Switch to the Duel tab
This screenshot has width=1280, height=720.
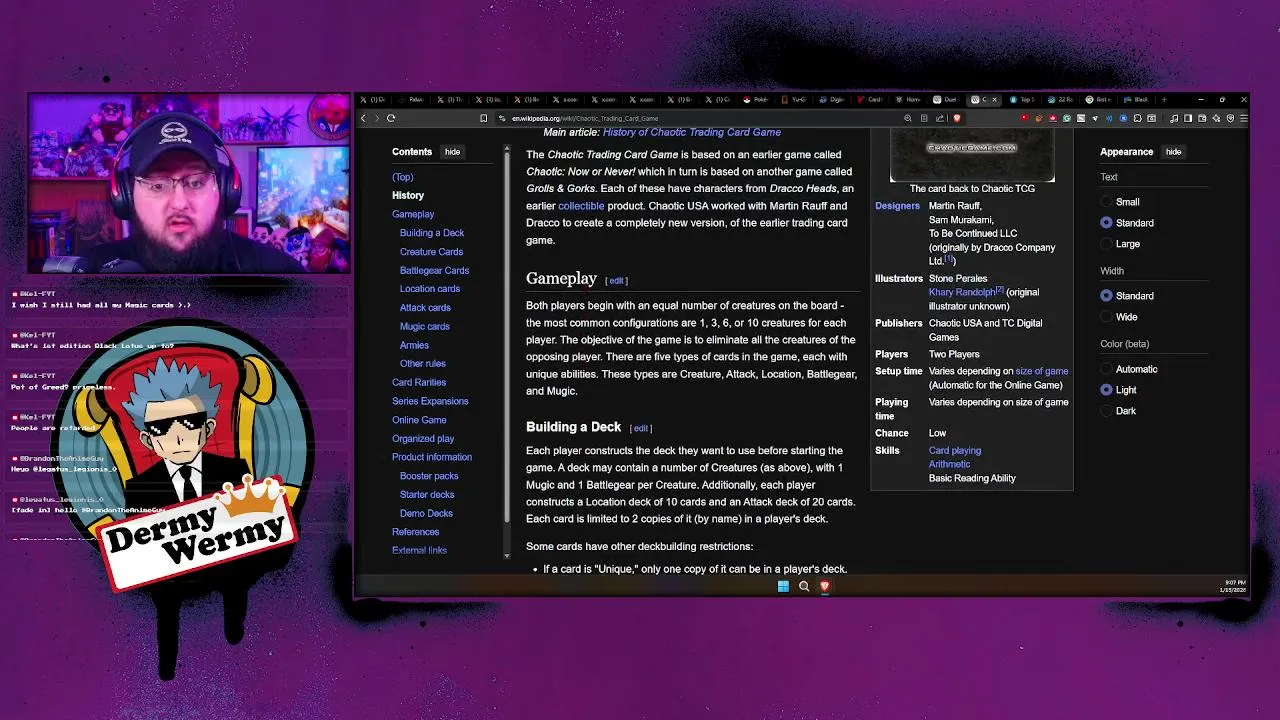(945, 100)
